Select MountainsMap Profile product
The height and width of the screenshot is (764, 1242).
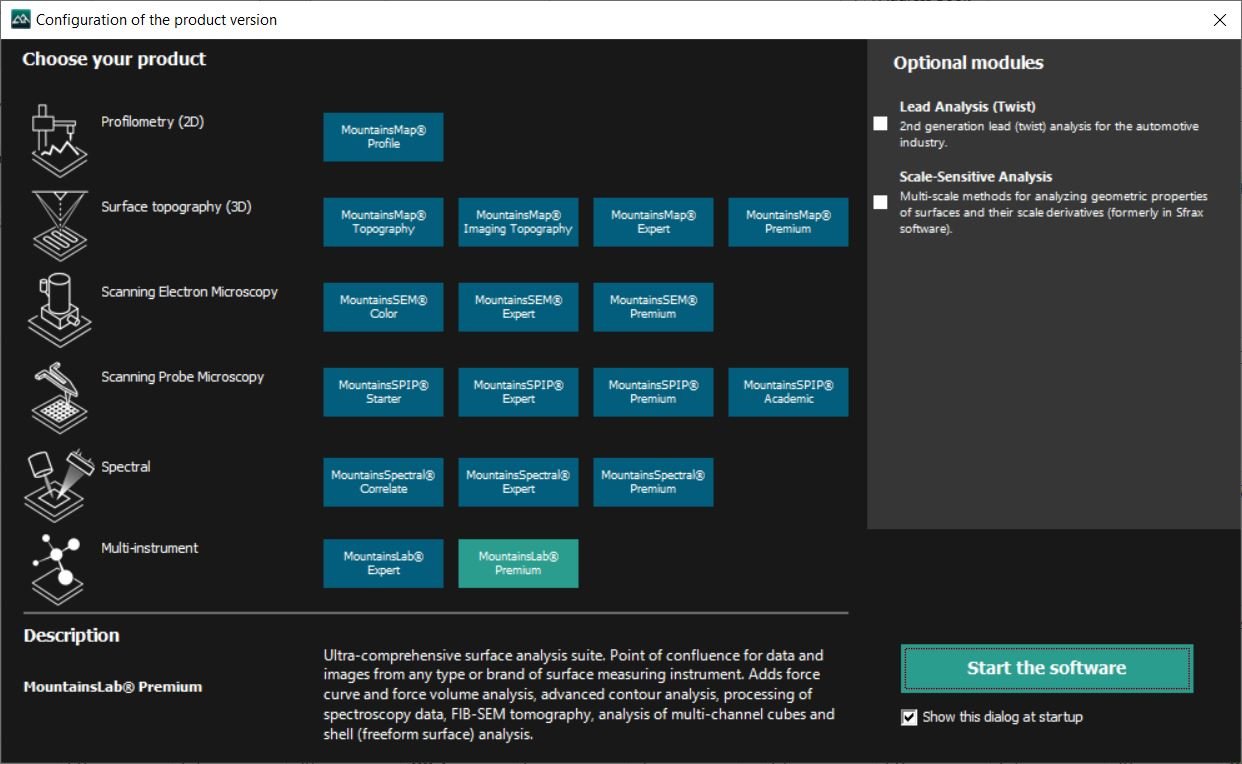(383, 137)
